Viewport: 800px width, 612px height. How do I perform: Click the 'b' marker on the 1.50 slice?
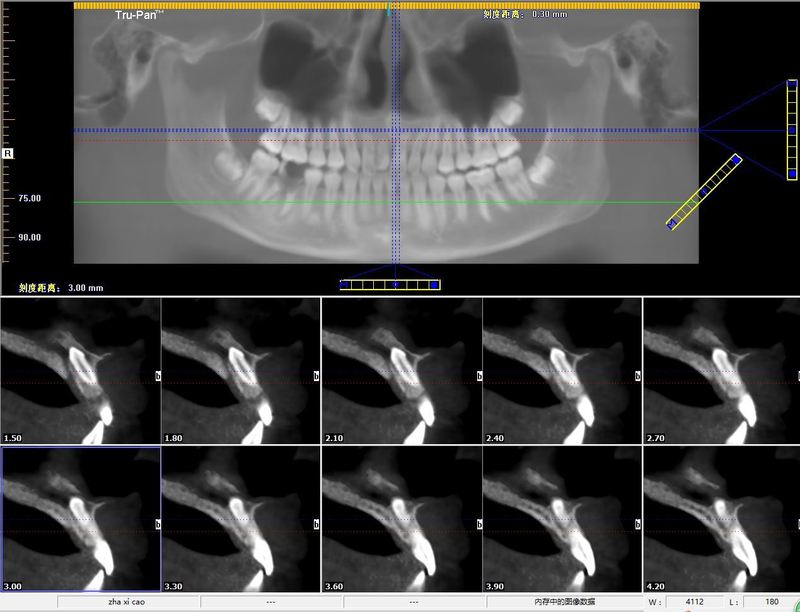coord(157,376)
